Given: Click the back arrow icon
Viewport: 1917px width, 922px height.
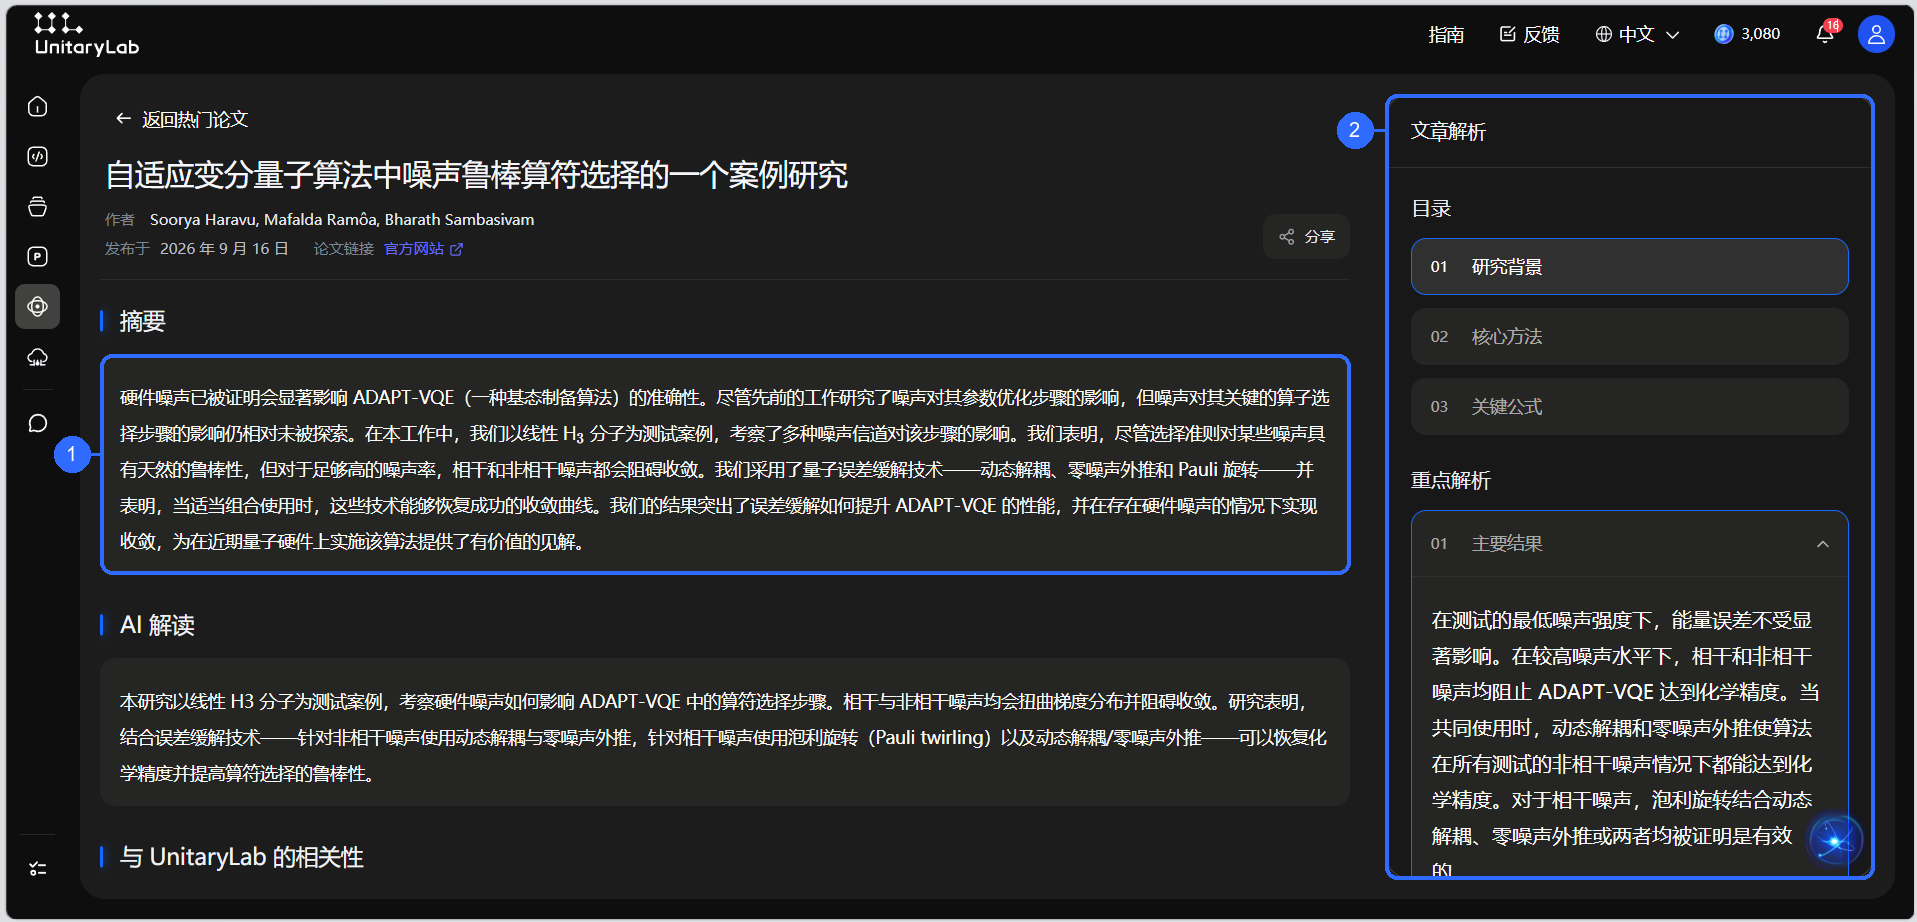Looking at the screenshot, I should [x=123, y=119].
